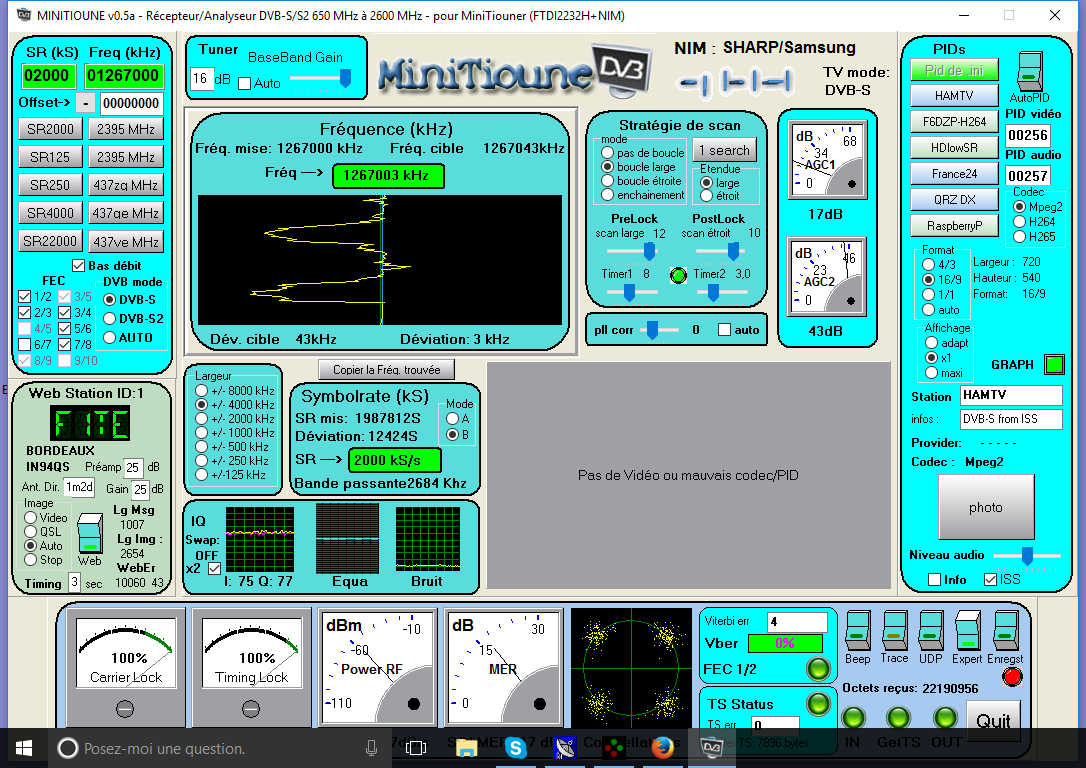
Task: Click the TS Status green LED
Action: click(818, 704)
